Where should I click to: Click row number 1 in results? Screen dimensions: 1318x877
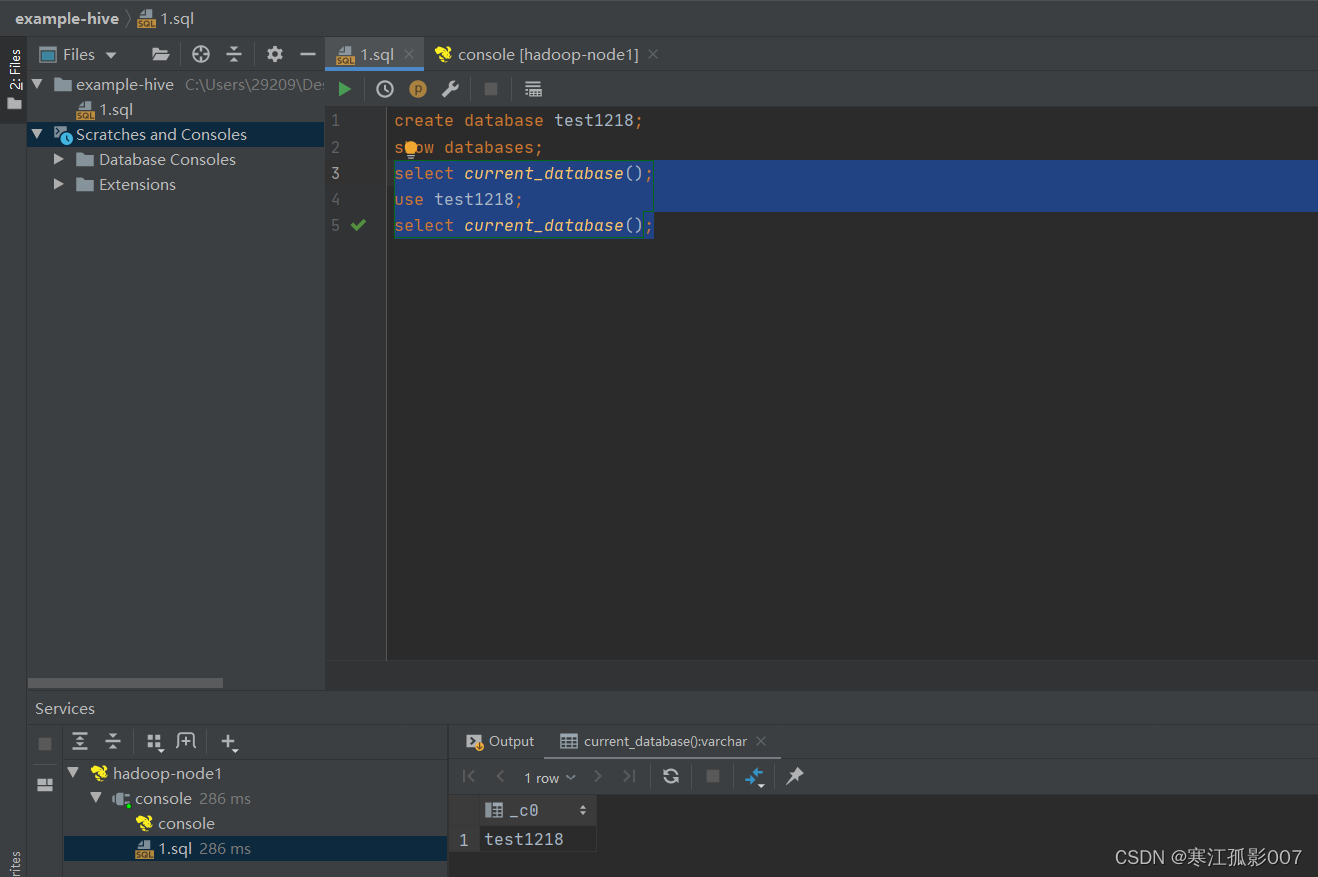463,839
